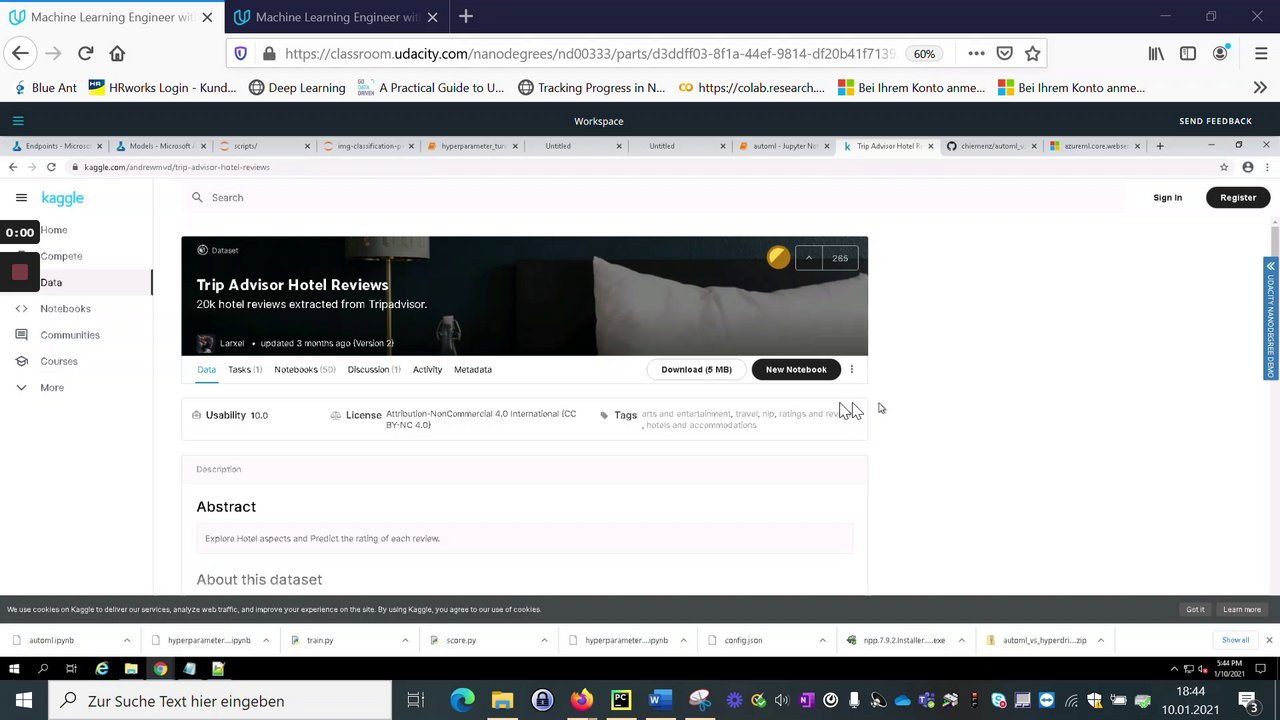The image size is (1280, 720).
Task: Open the Discussion tab
Action: 374,370
